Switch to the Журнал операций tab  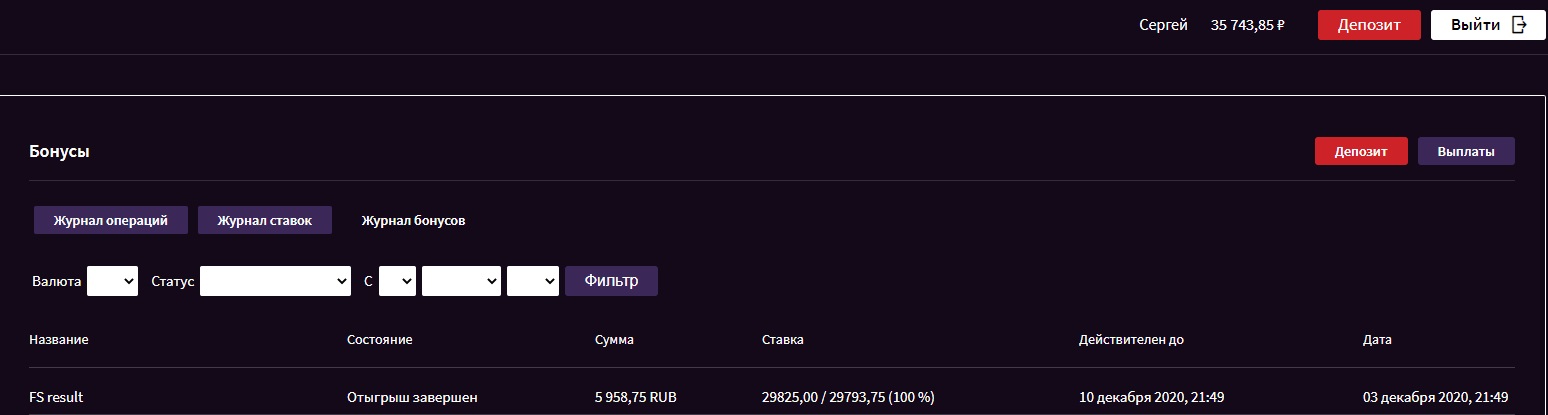pyautogui.click(x=110, y=220)
